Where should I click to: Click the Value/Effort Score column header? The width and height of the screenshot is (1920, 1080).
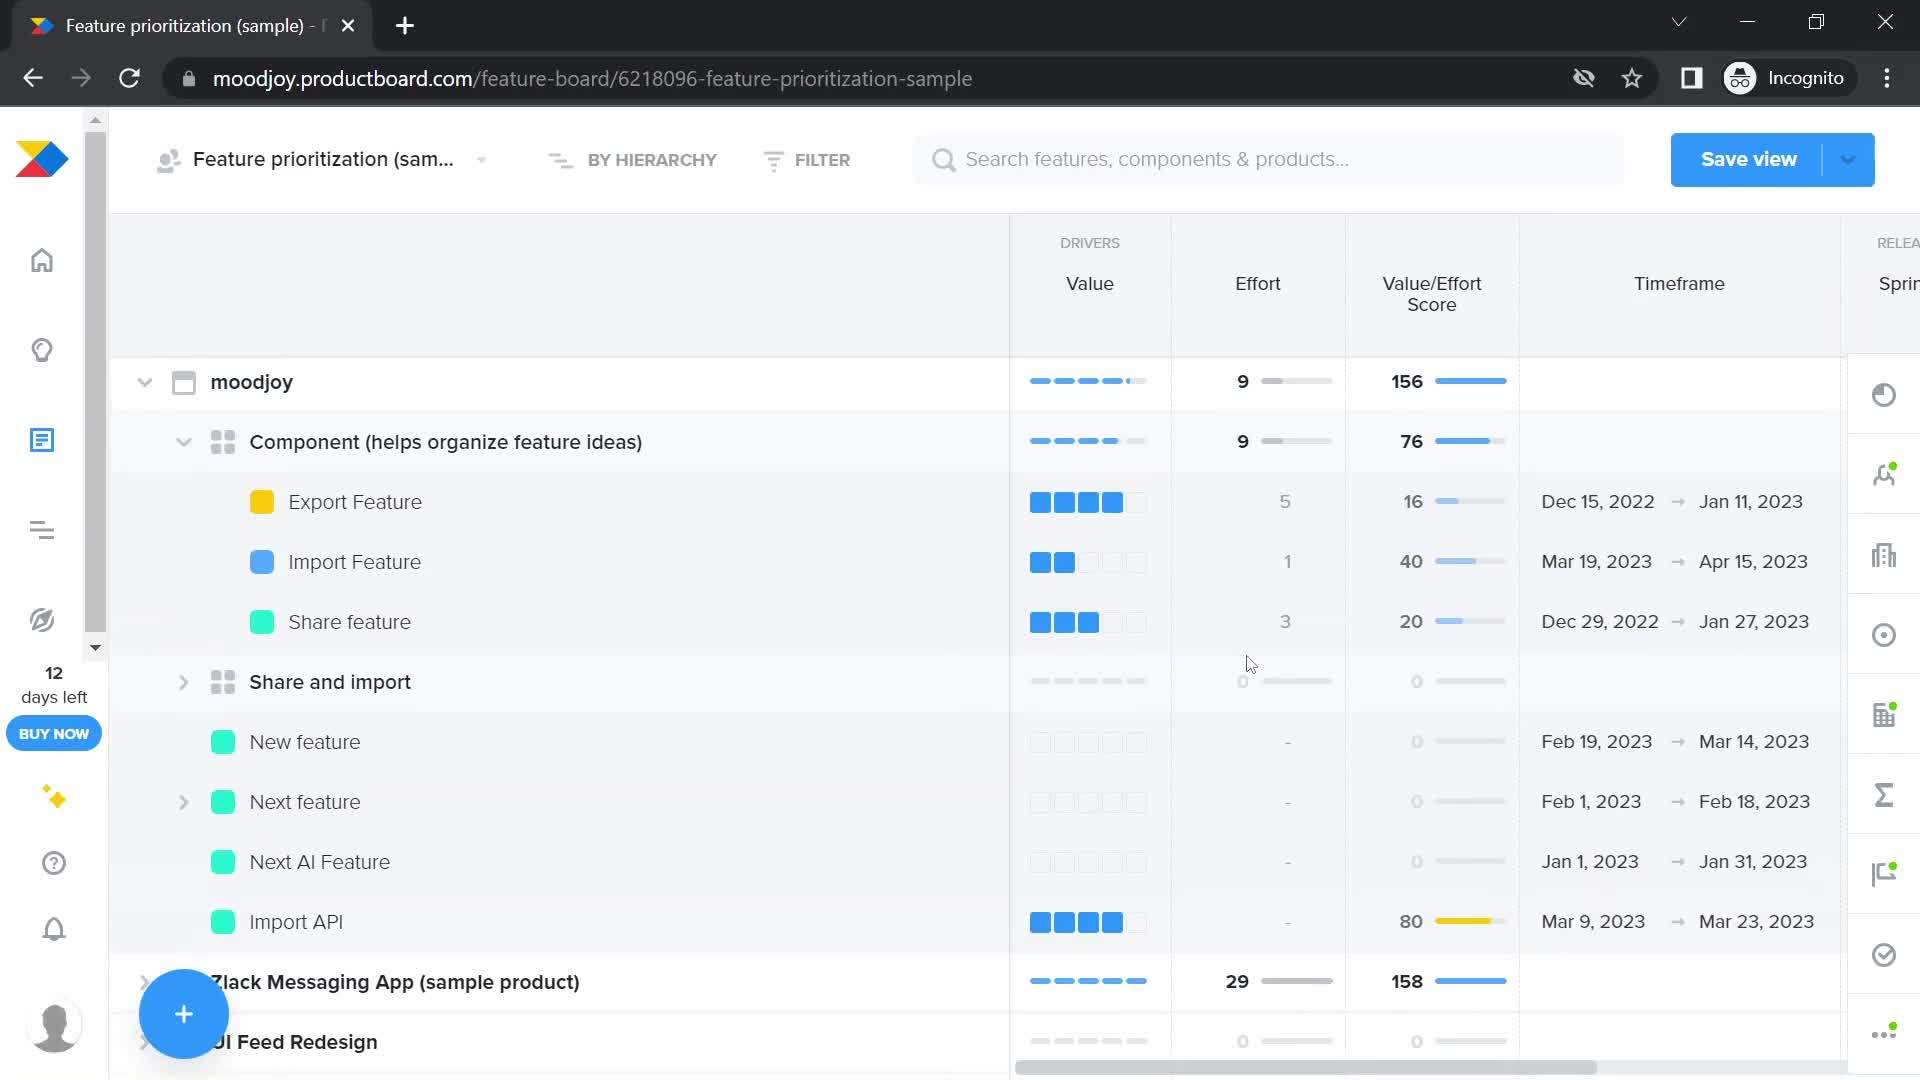point(1432,294)
